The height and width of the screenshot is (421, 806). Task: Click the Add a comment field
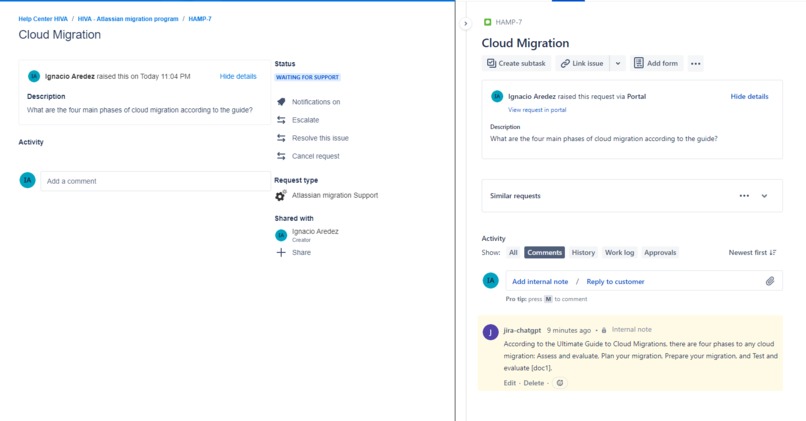[x=155, y=181]
